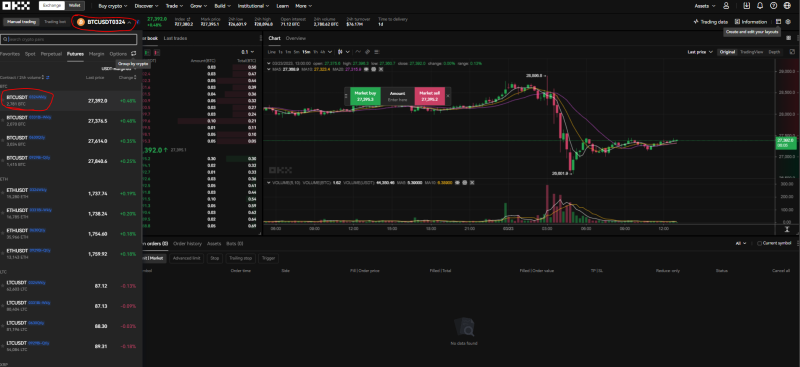800x367 pixels.
Task: Open the user profile icon
Action: click(x=726, y=6)
